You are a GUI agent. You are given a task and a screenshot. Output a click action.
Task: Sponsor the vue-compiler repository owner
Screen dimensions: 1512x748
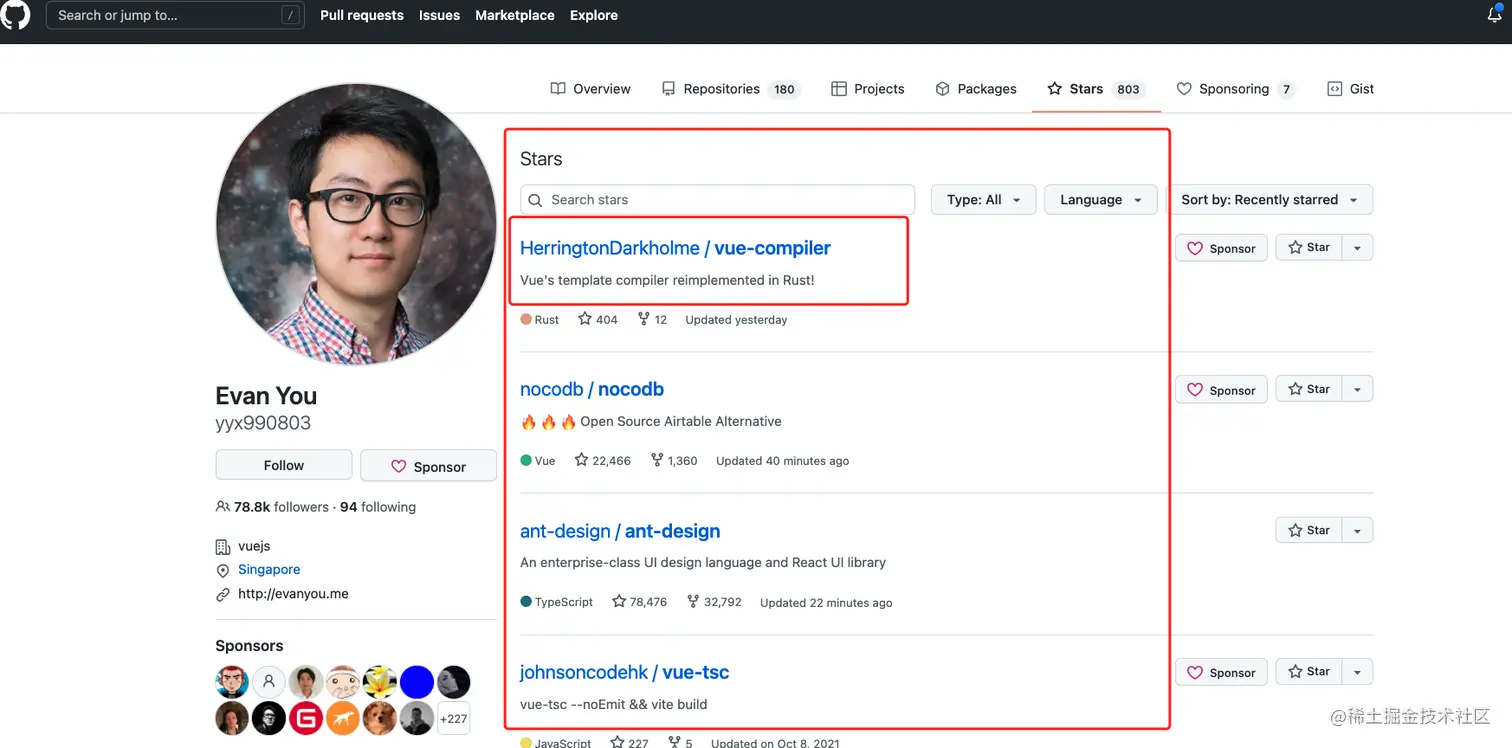(1222, 248)
